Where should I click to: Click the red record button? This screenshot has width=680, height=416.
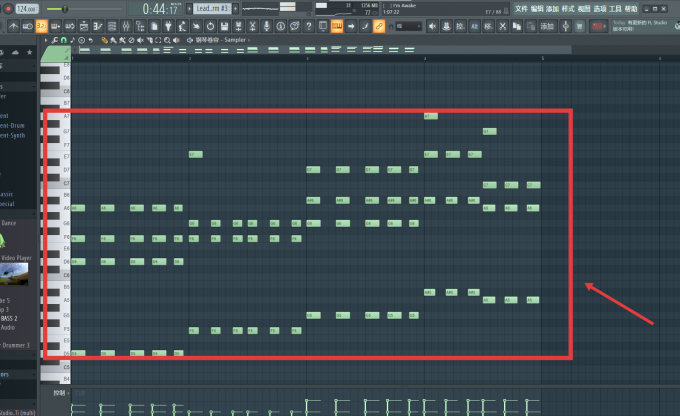pos(8,9)
